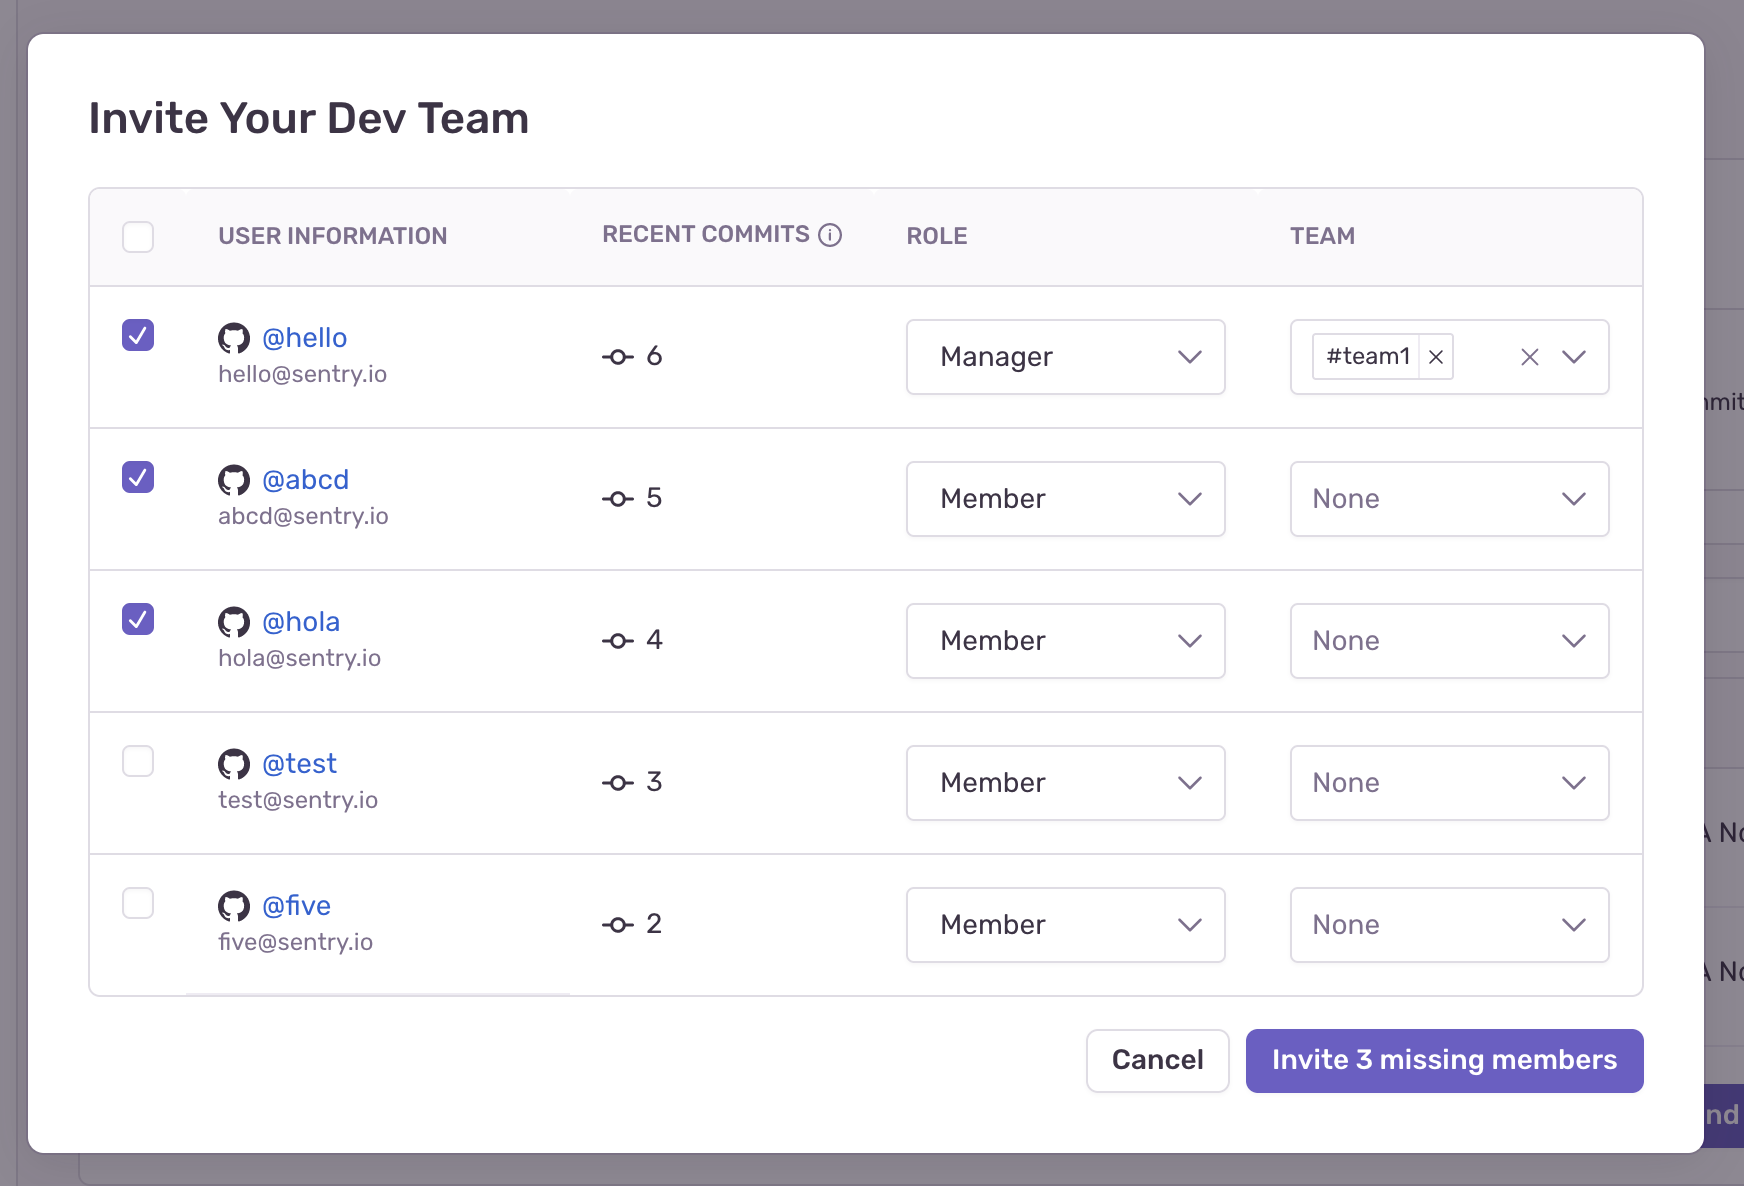Check the checkbox for @test

tap(138, 761)
